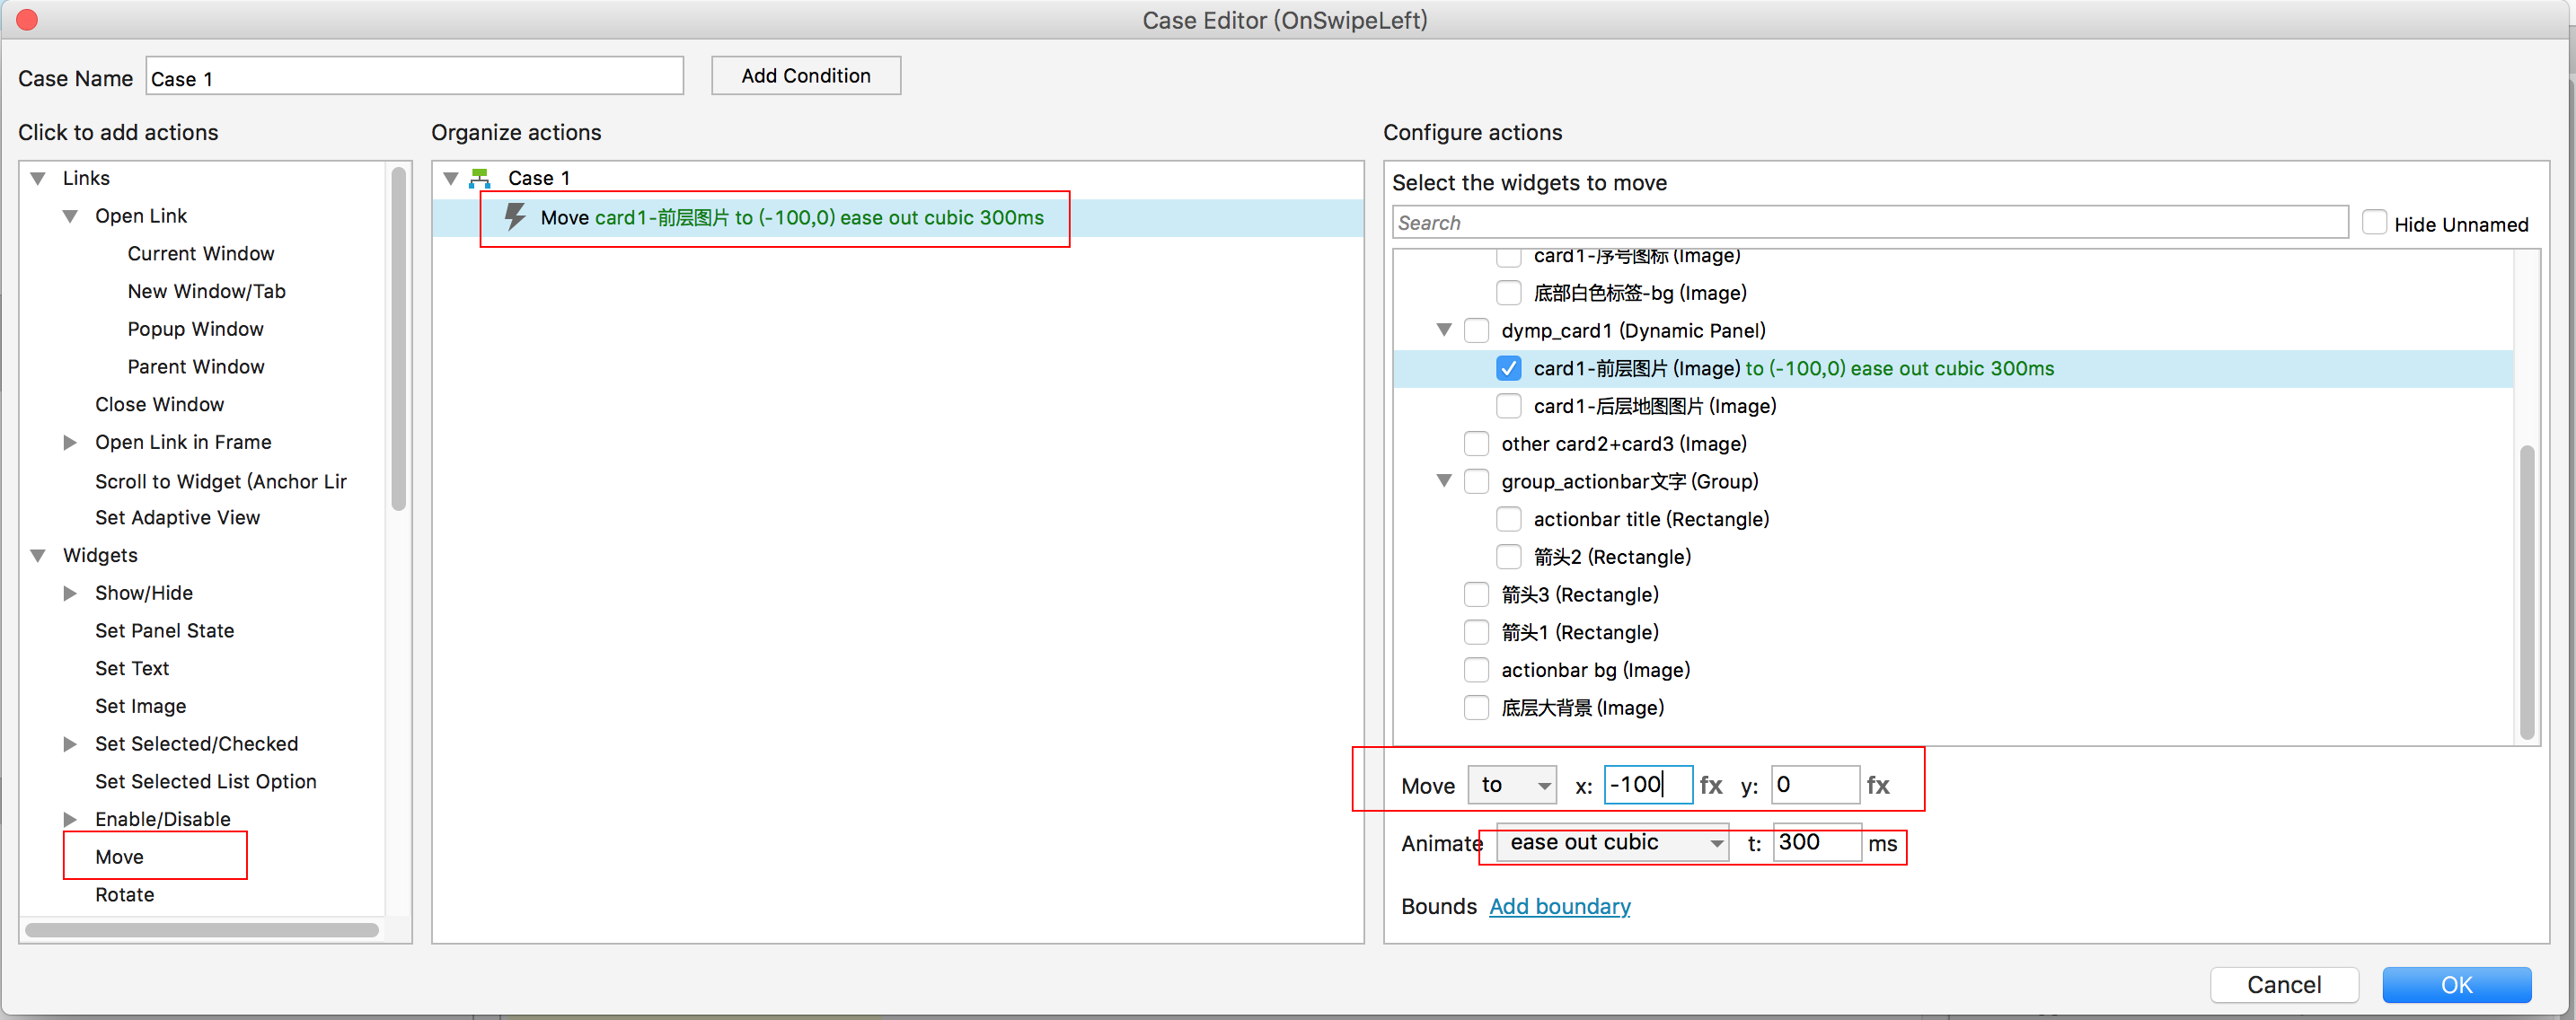Open the 'ease out cubic' animation dropdown
The width and height of the screenshot is (2576, 1020).
(x=1612, y=843)
